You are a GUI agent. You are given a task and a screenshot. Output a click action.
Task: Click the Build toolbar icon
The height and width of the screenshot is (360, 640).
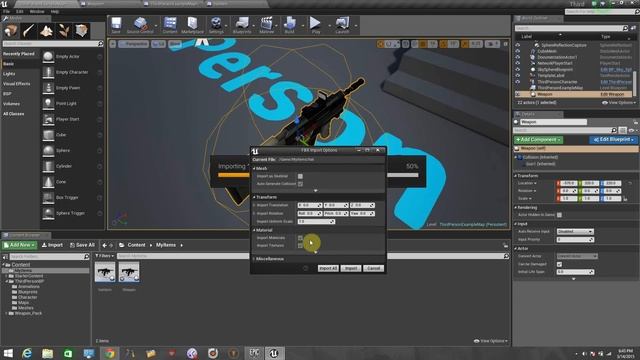(289, 24)
